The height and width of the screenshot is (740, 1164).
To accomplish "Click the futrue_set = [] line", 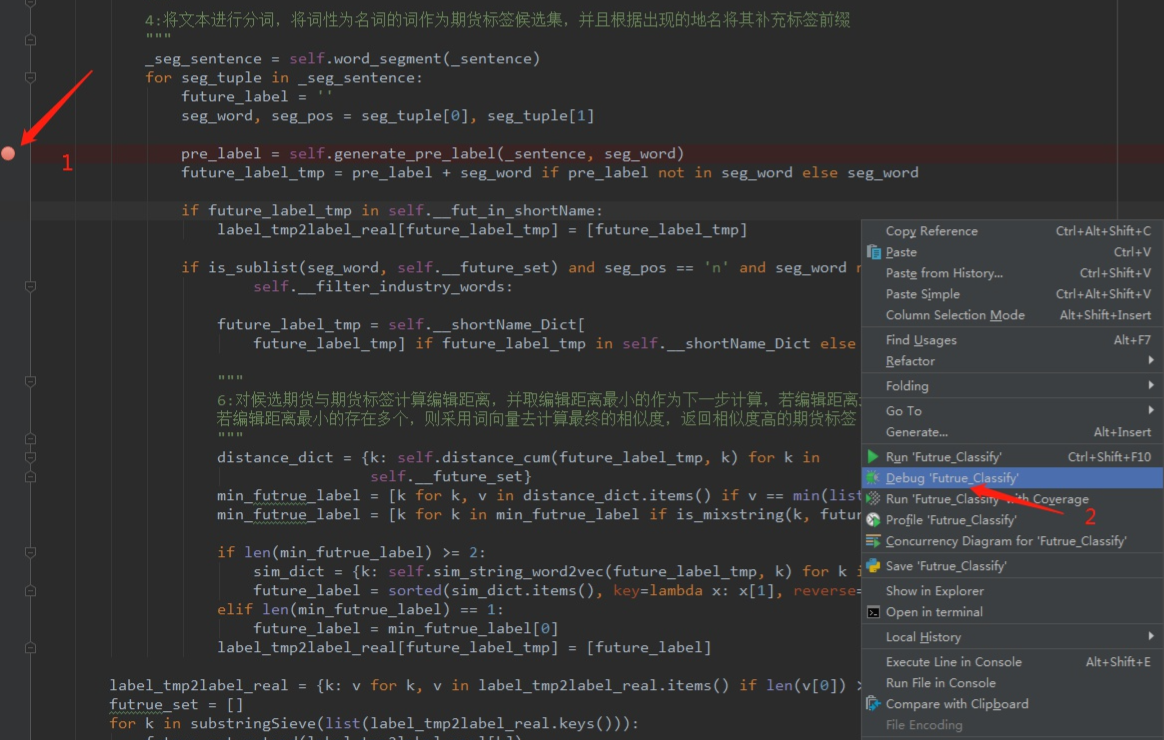I will (x=177, y=704).
